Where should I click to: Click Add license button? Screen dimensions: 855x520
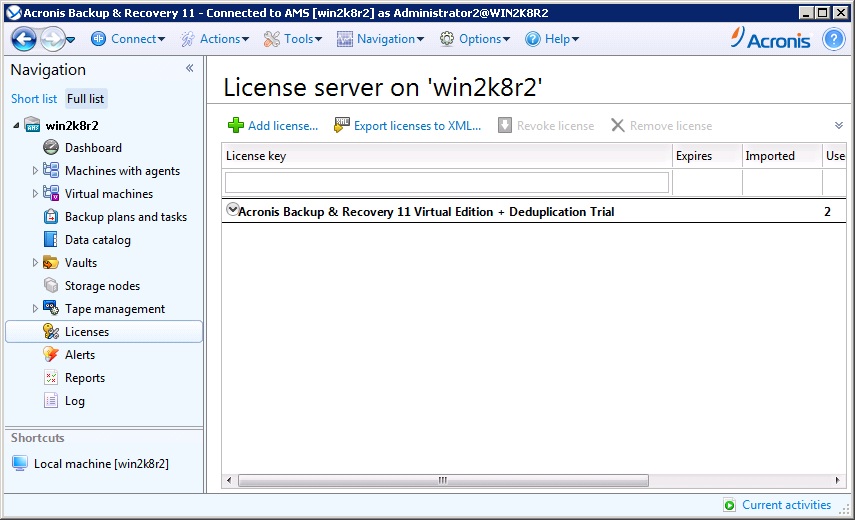point(273,126)
